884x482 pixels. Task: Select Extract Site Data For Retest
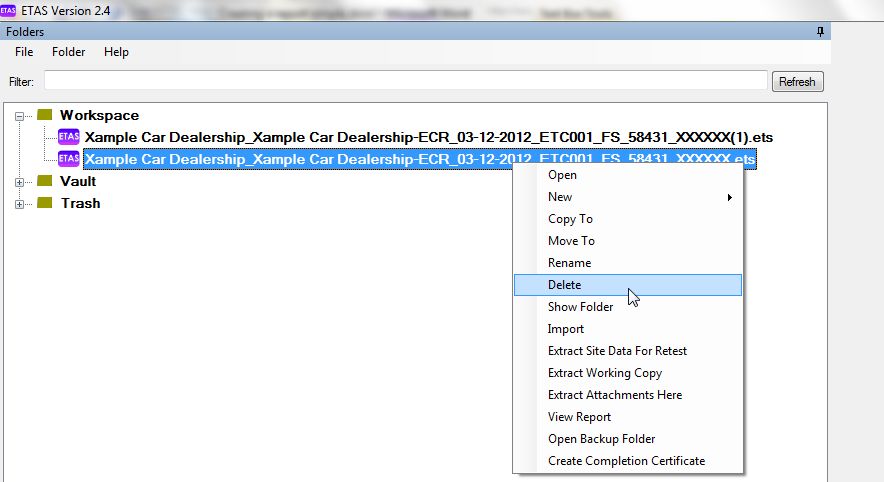(627, 351)
